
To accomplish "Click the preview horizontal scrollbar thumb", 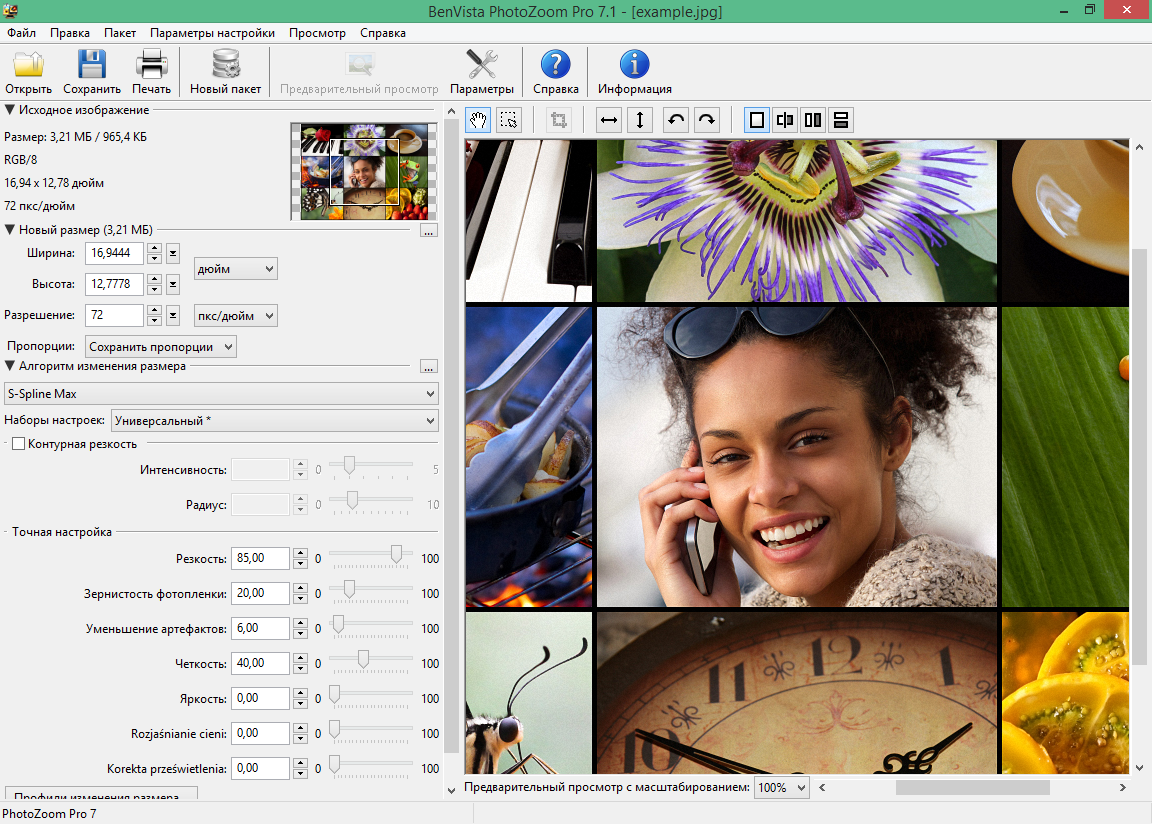I will [x=972, y=787].
